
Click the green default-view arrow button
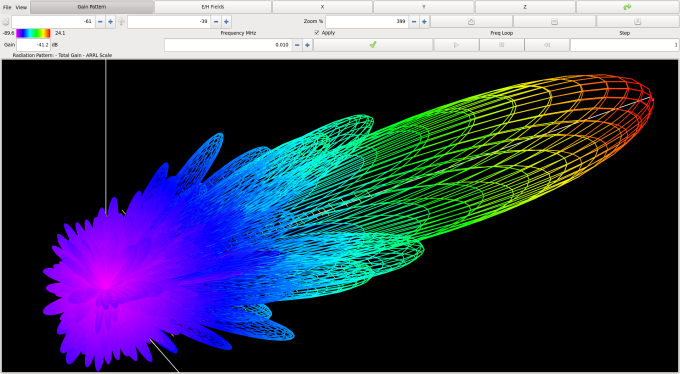pos(628,7)
